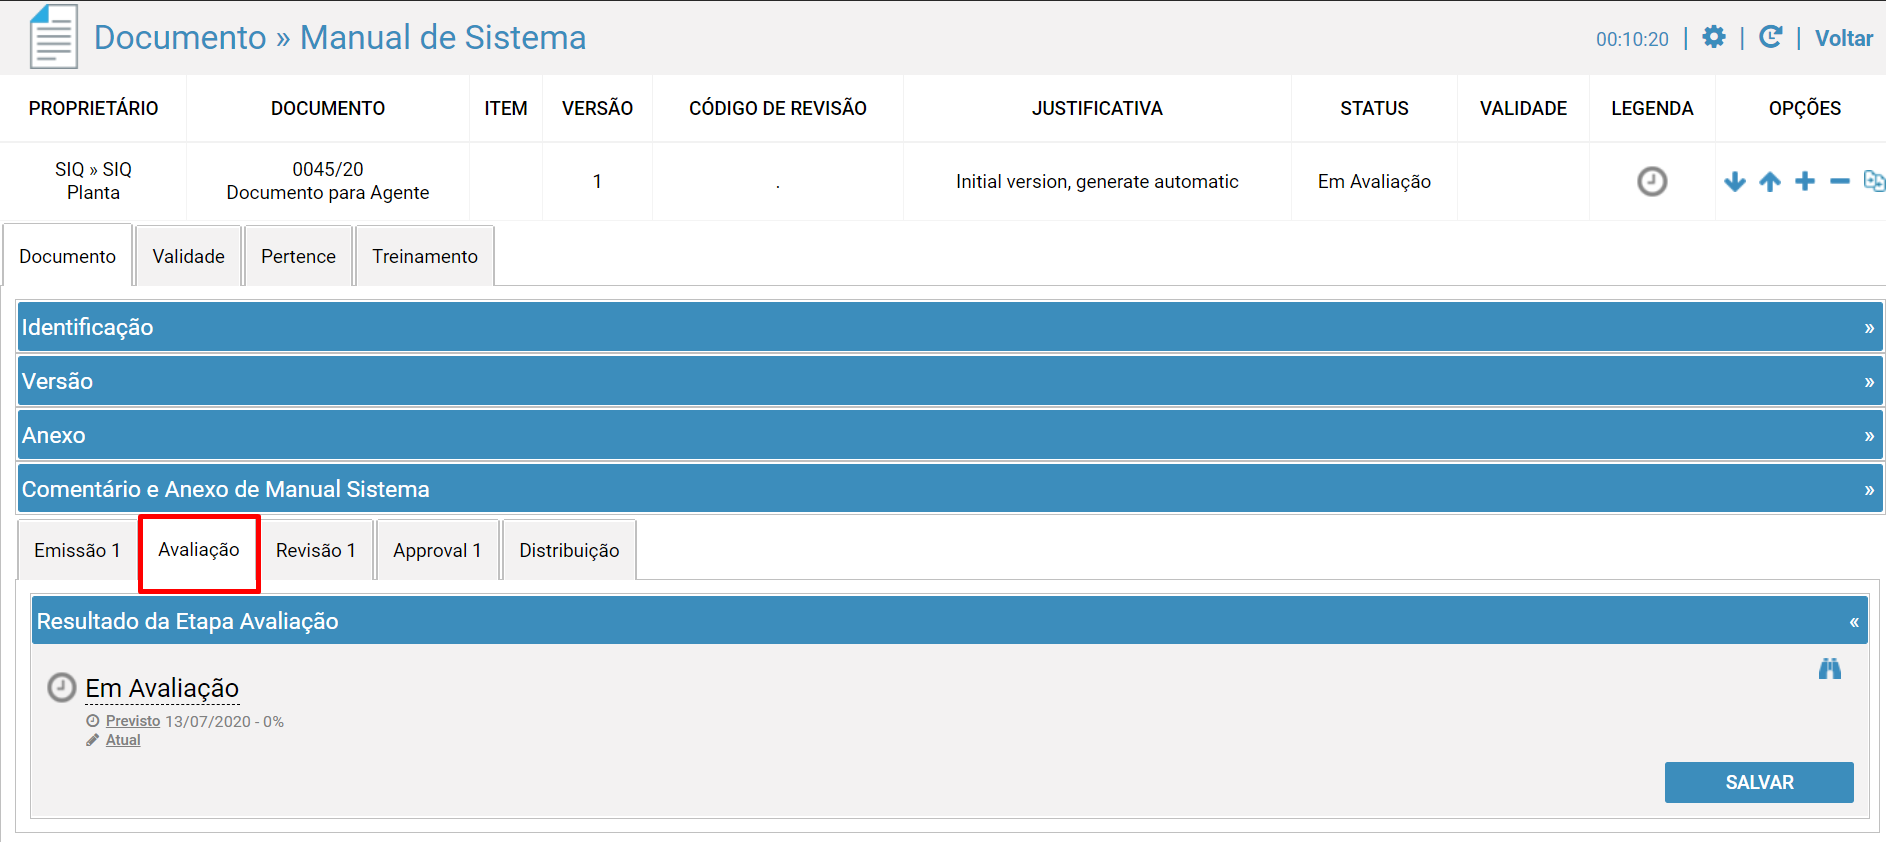The width and height of the screenshot is (1886, 842).
Task: Click the PROPRIETÁRIO column header
Action: point(93,108)
